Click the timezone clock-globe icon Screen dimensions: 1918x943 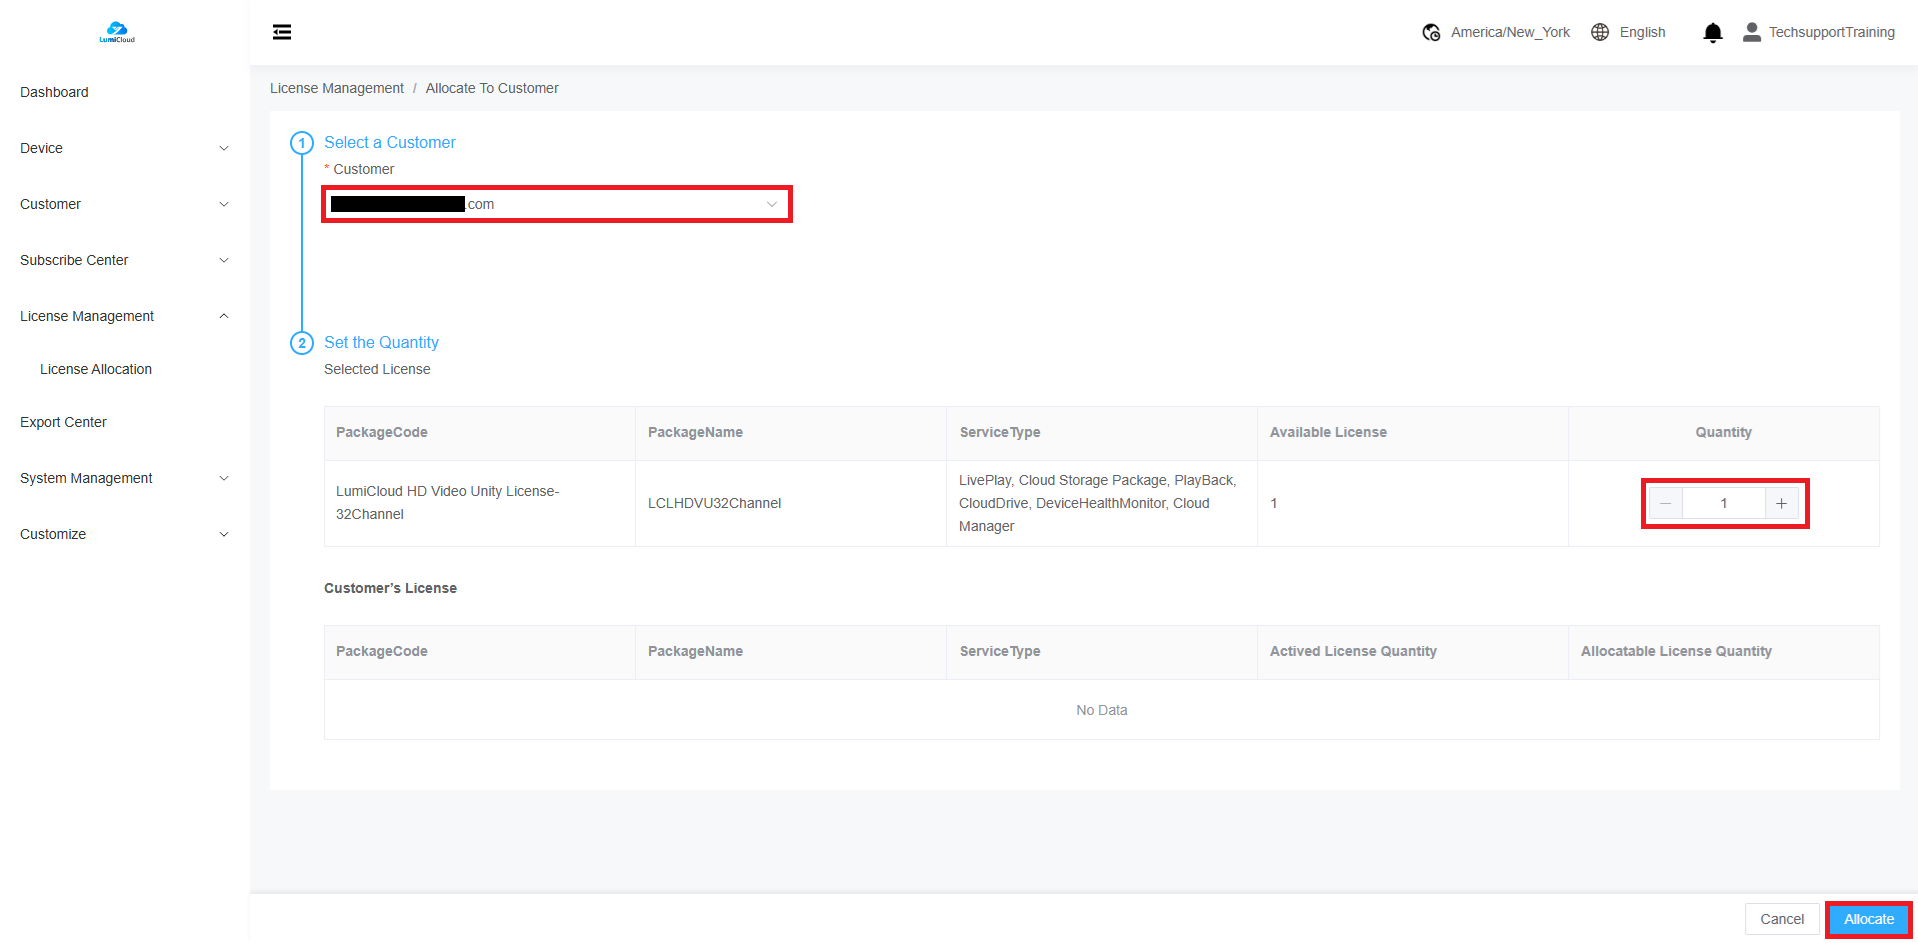tap(1431, 32)
